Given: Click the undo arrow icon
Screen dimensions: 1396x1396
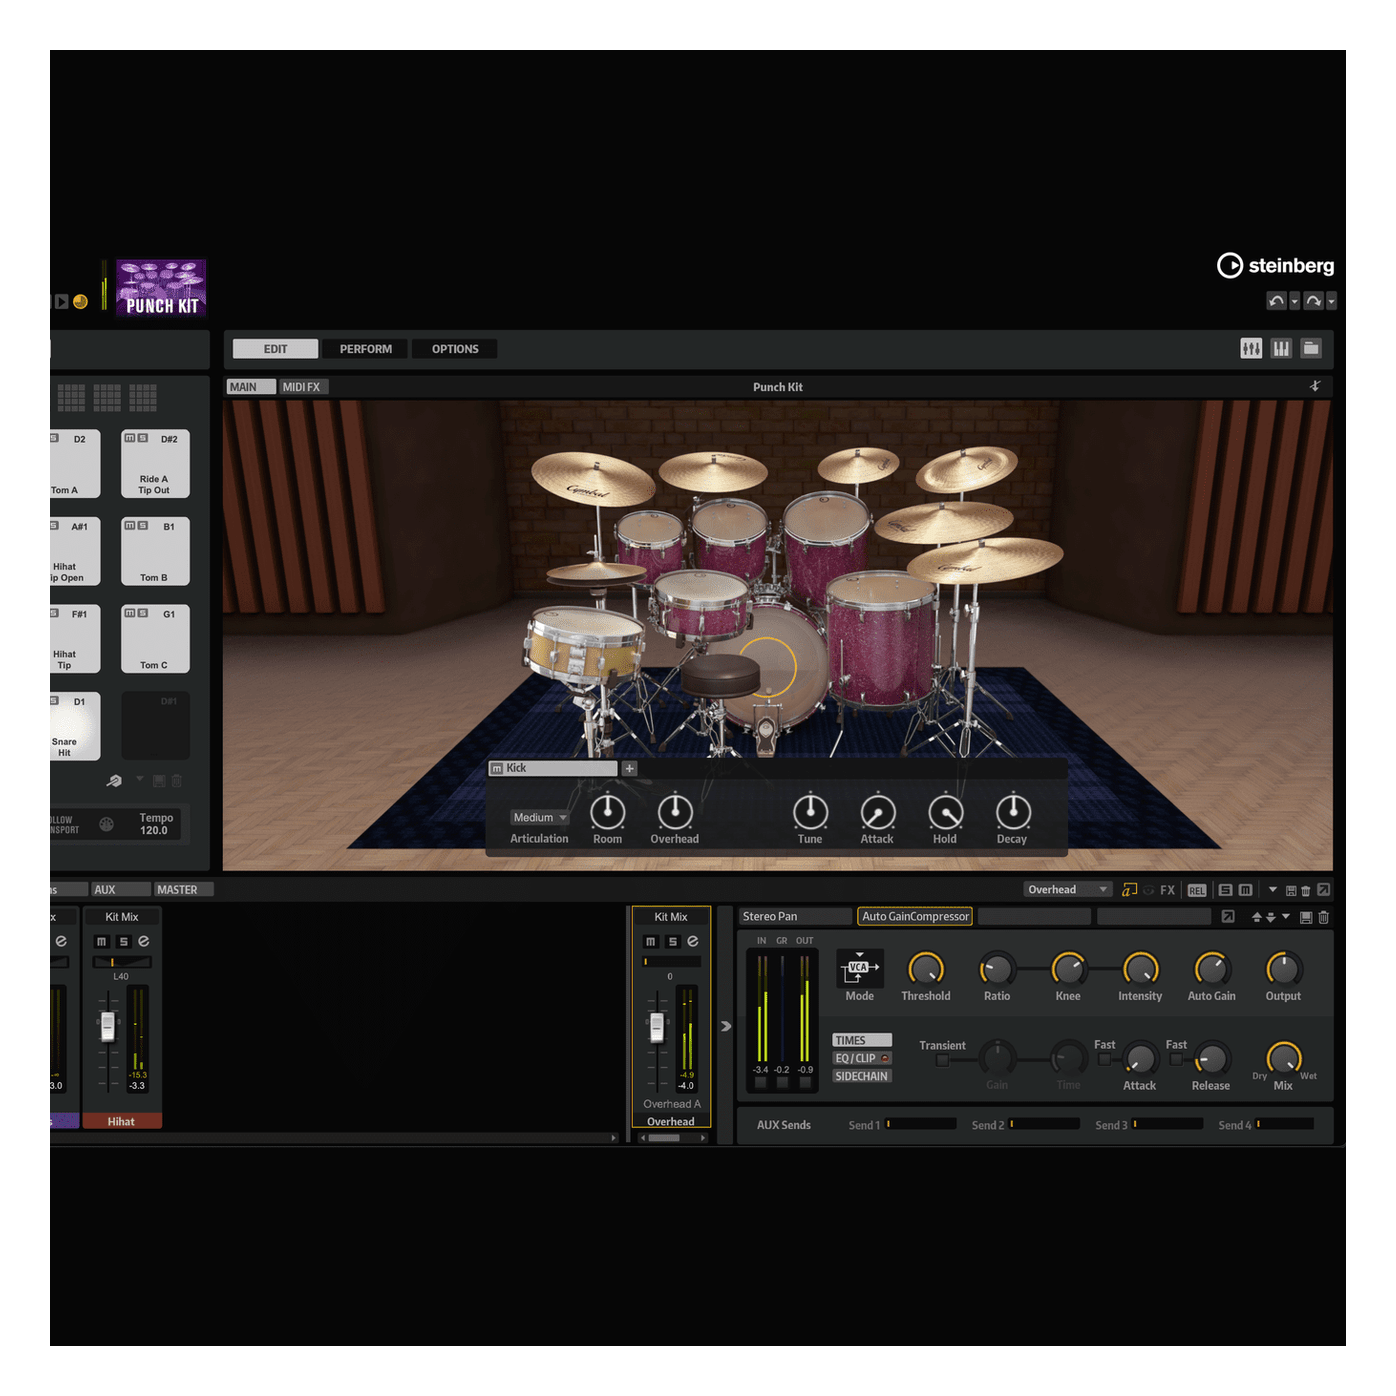Looking at the screenshot, I should pyautogui.click(x=1276, y=300).
